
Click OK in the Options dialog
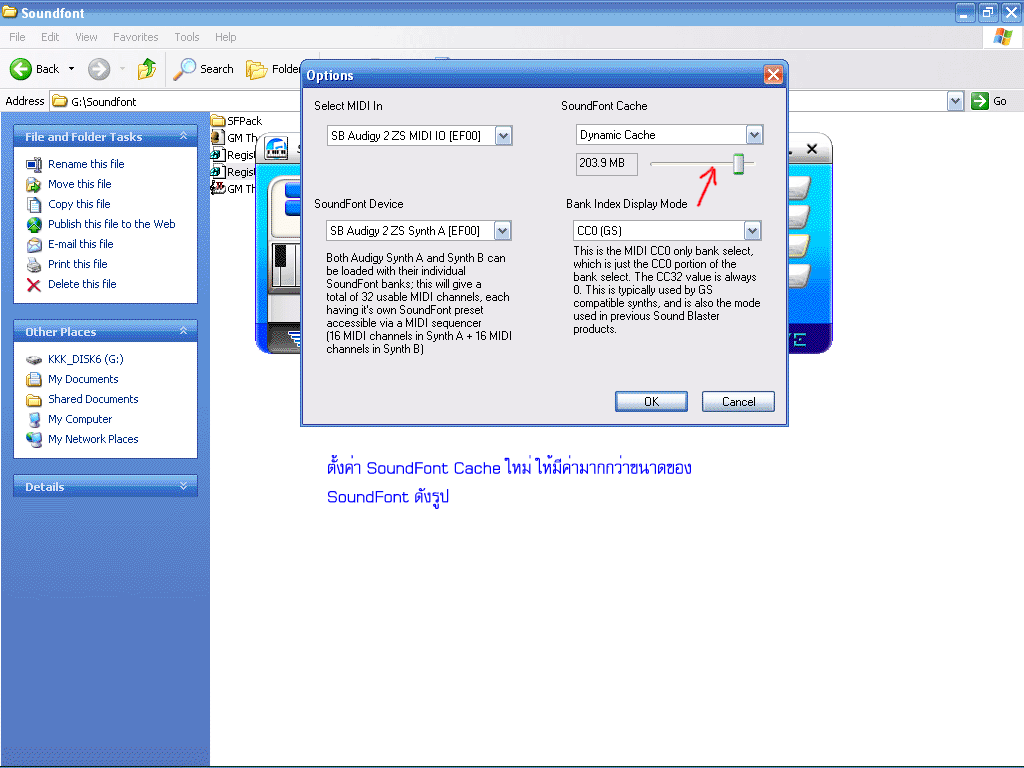(651, 402)
